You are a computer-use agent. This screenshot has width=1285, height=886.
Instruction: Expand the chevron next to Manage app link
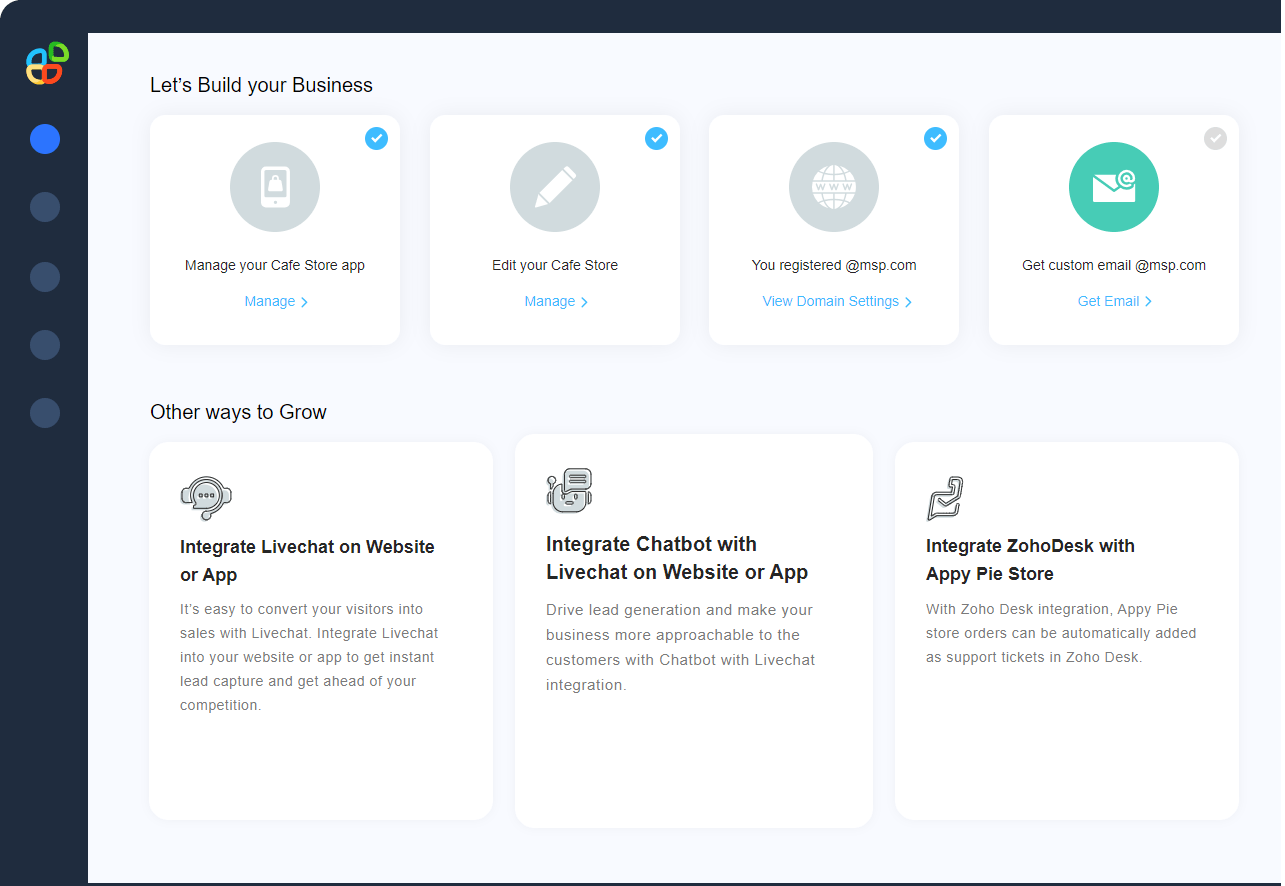pos(303,301)
